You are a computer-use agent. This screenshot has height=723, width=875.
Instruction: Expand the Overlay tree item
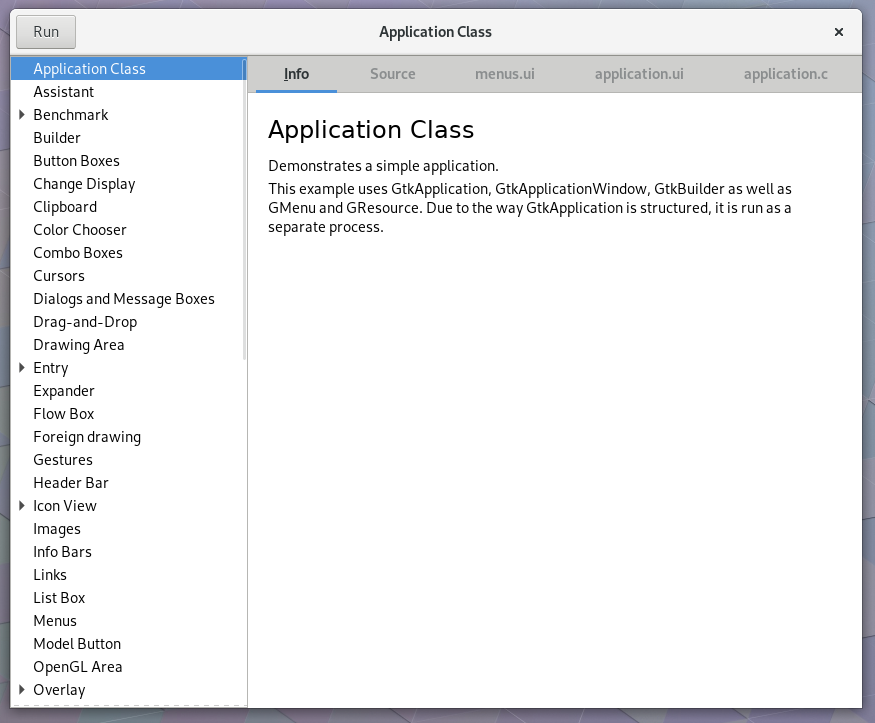point(22,690)
